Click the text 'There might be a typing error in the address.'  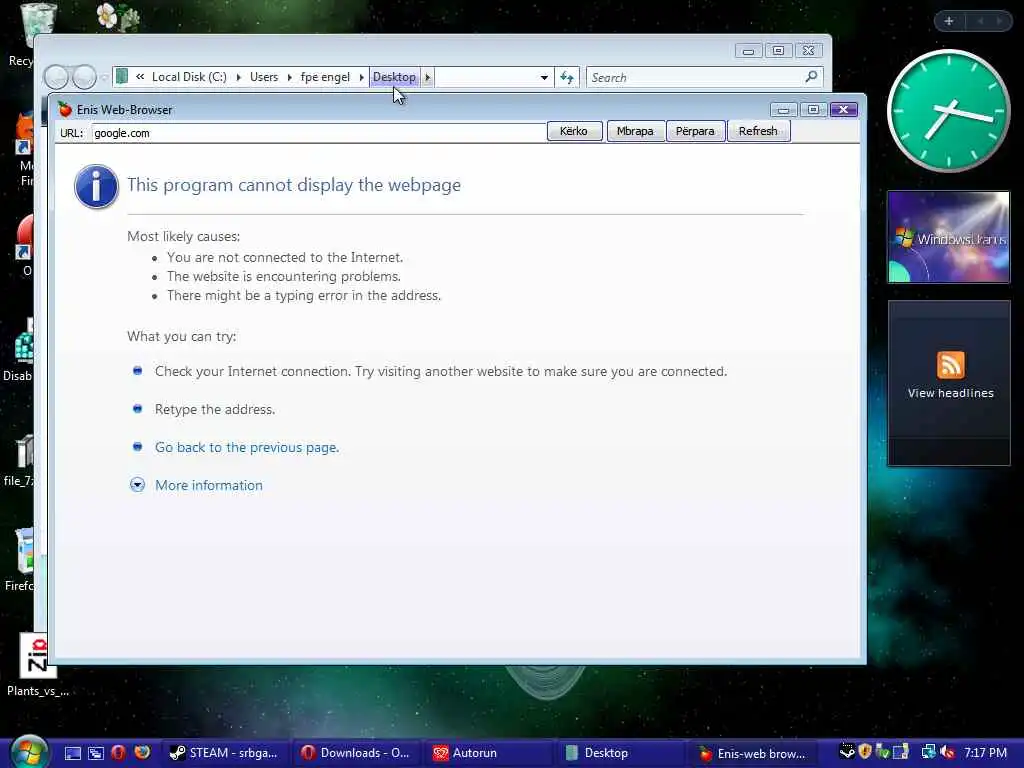pyautogui.click(x=304, y=296)
